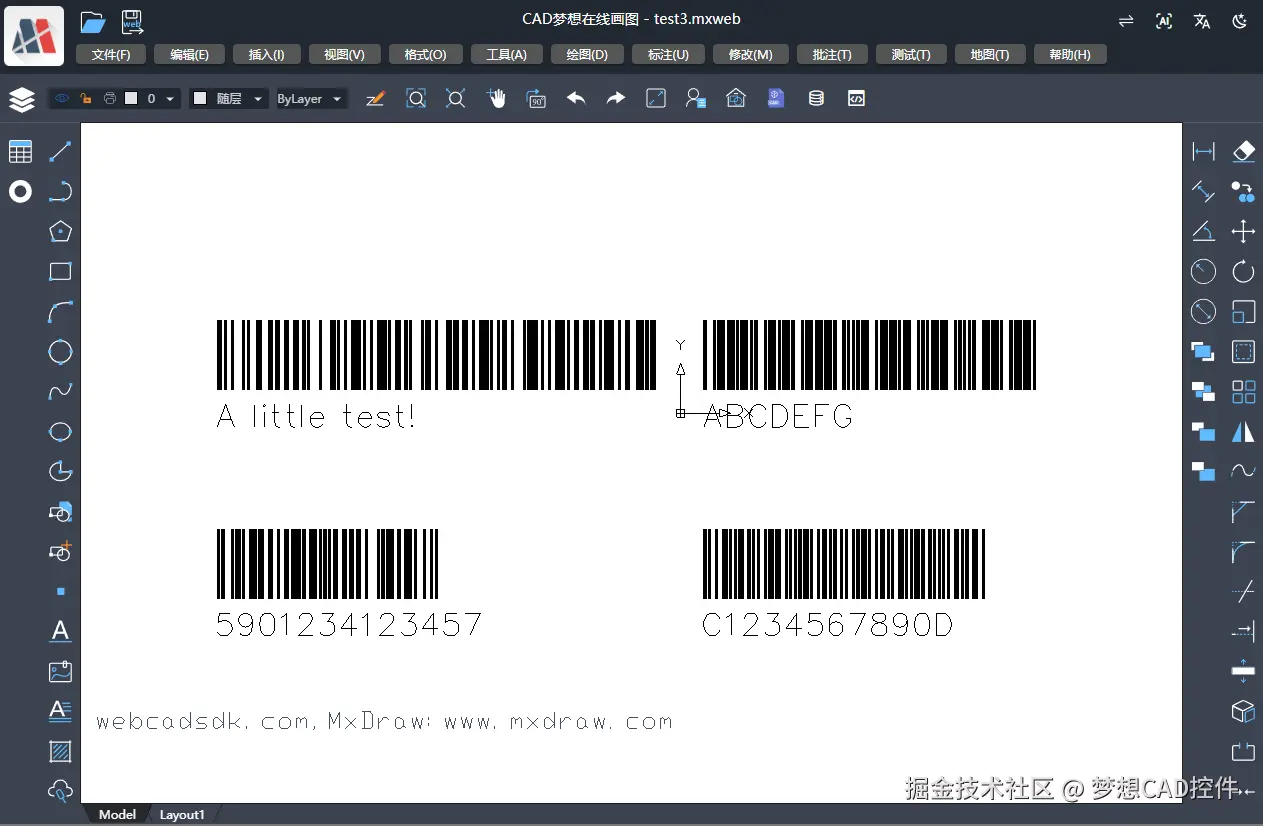
Task: Click the language translate icon
Action: tap(1202, 21)
